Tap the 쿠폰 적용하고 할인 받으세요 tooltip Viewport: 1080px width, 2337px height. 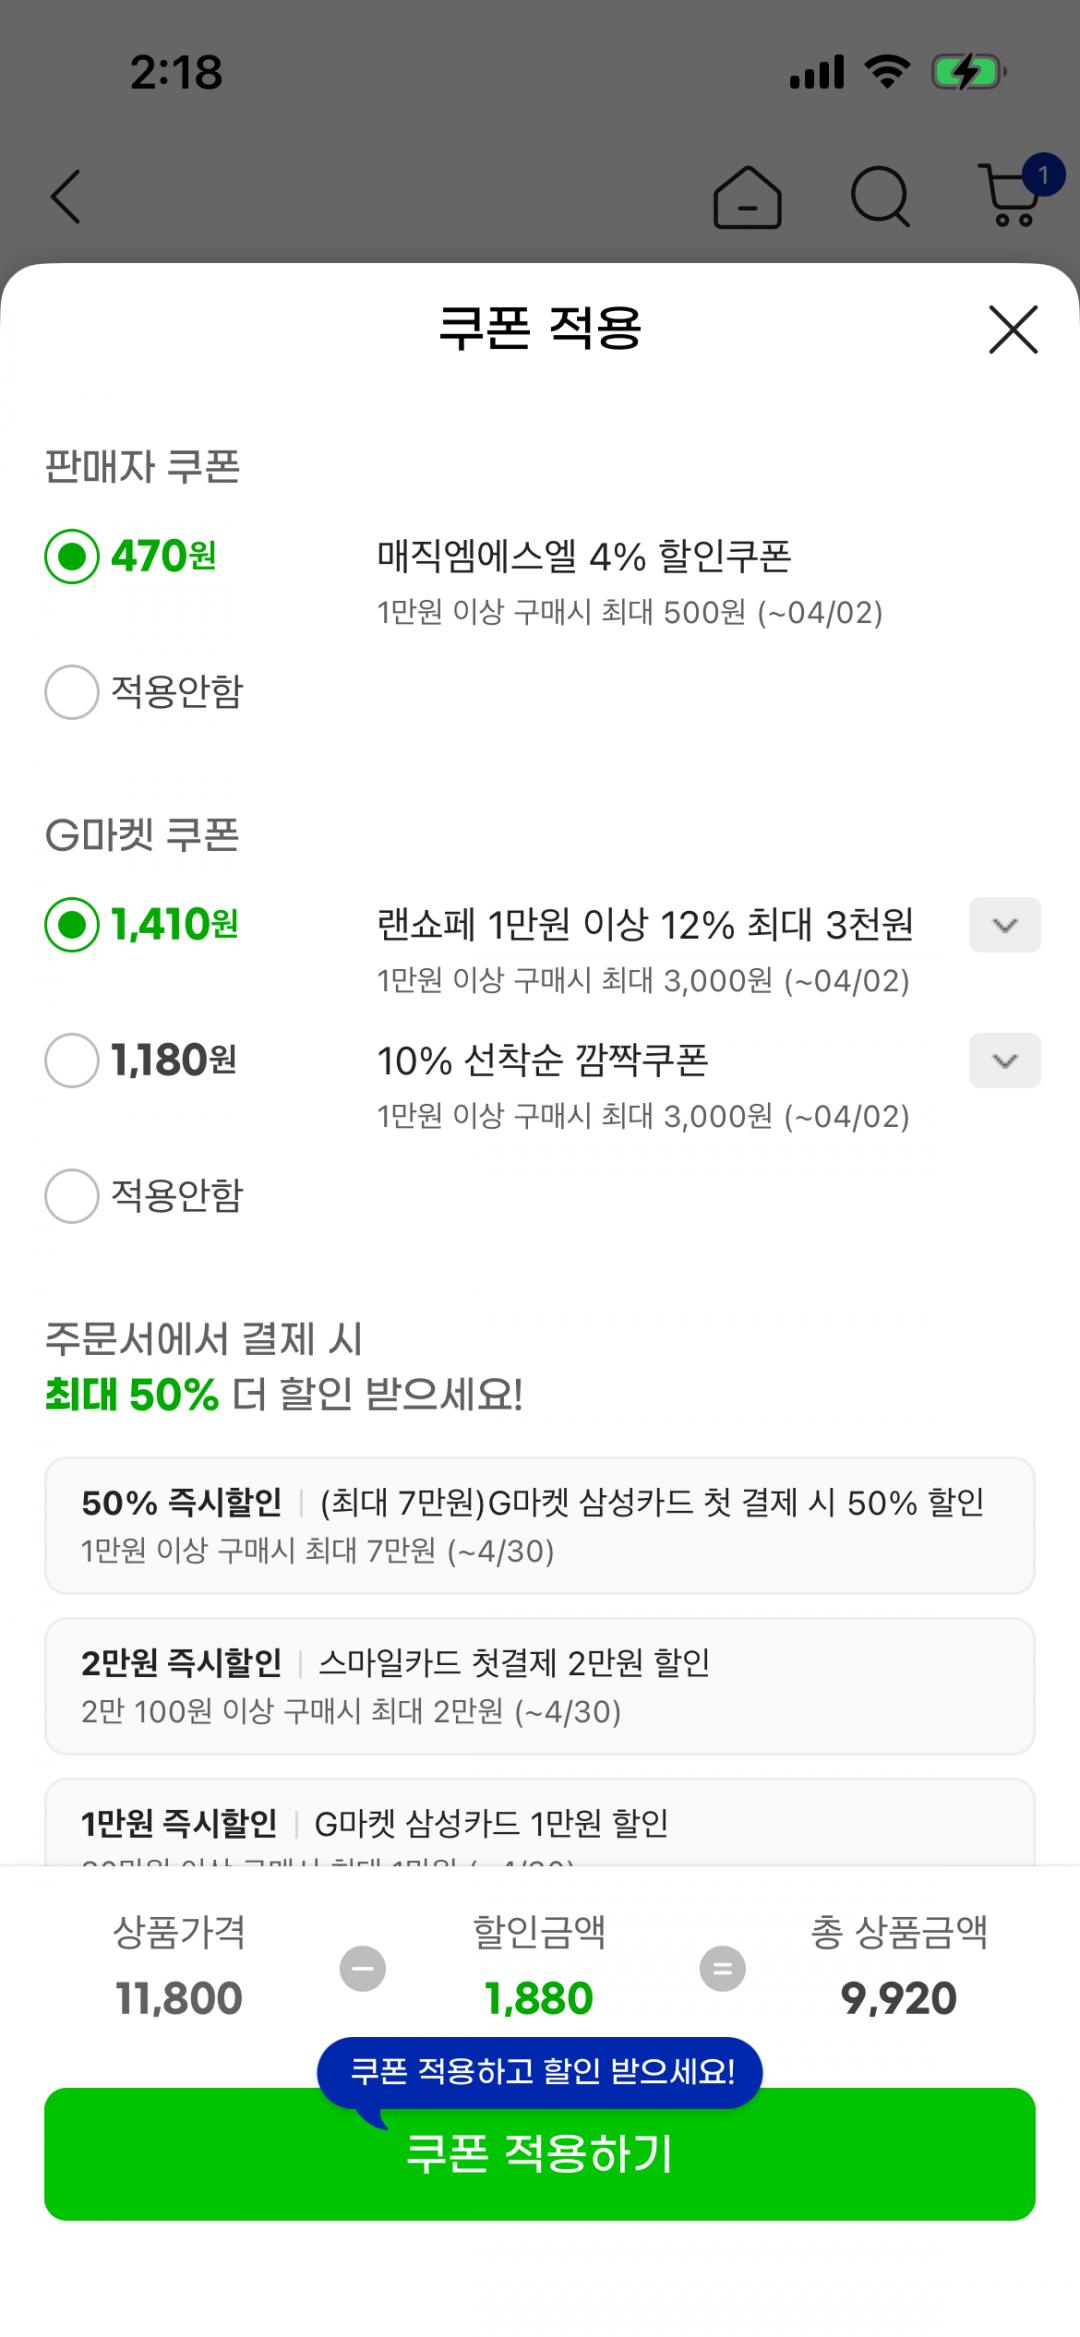tap(540, 2070)
